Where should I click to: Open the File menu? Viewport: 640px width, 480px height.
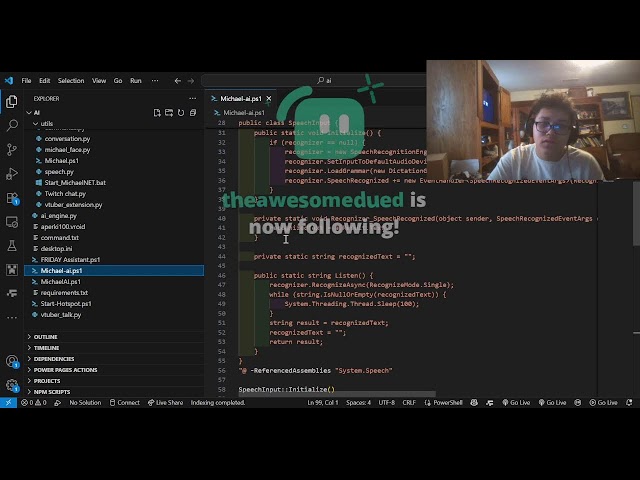coord(27,81)
